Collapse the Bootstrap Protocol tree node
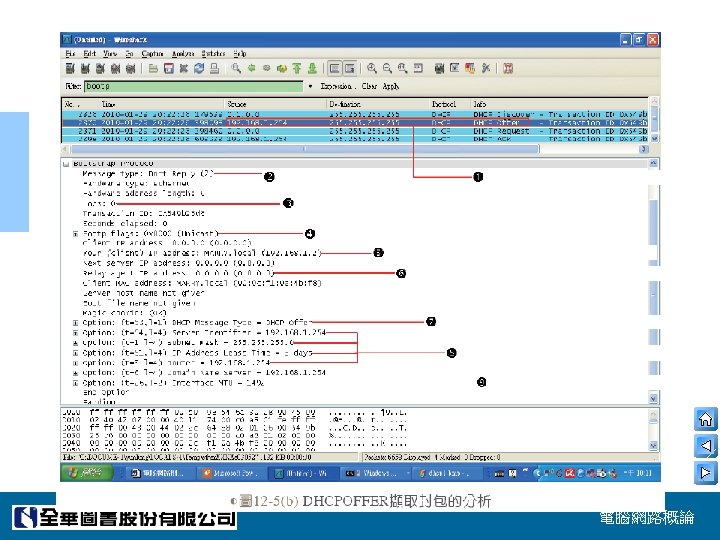Image resolution: width=720 pixels, height=540 pixels. [66, 163]
